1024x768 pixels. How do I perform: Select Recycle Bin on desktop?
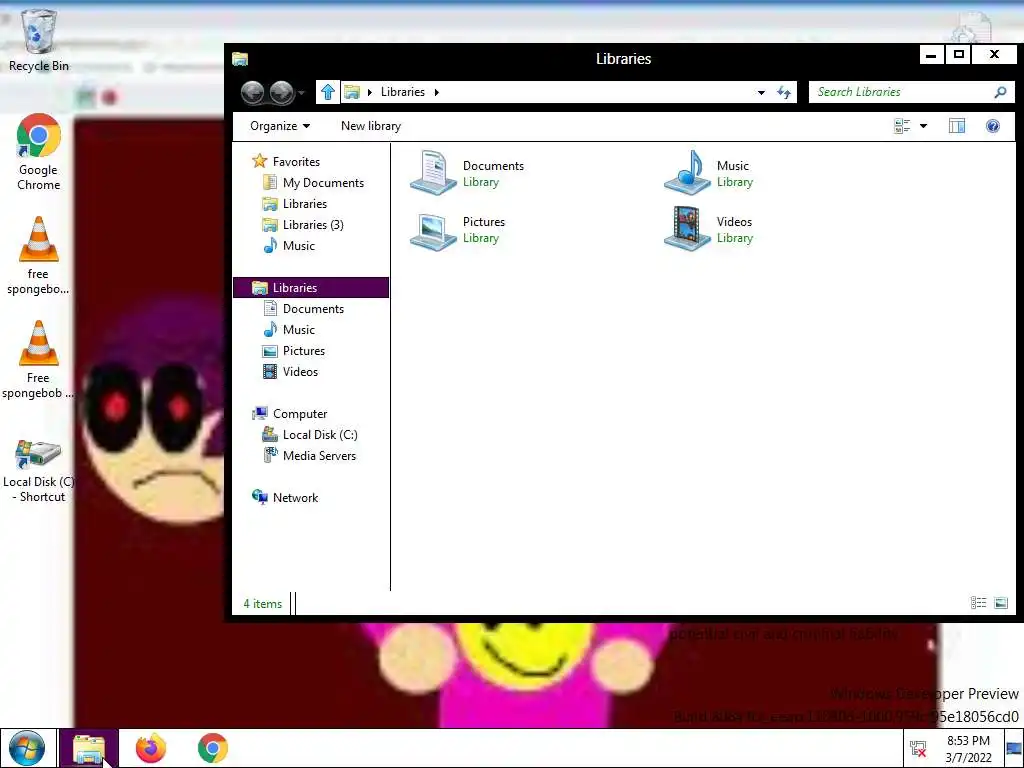coord(39,40)
